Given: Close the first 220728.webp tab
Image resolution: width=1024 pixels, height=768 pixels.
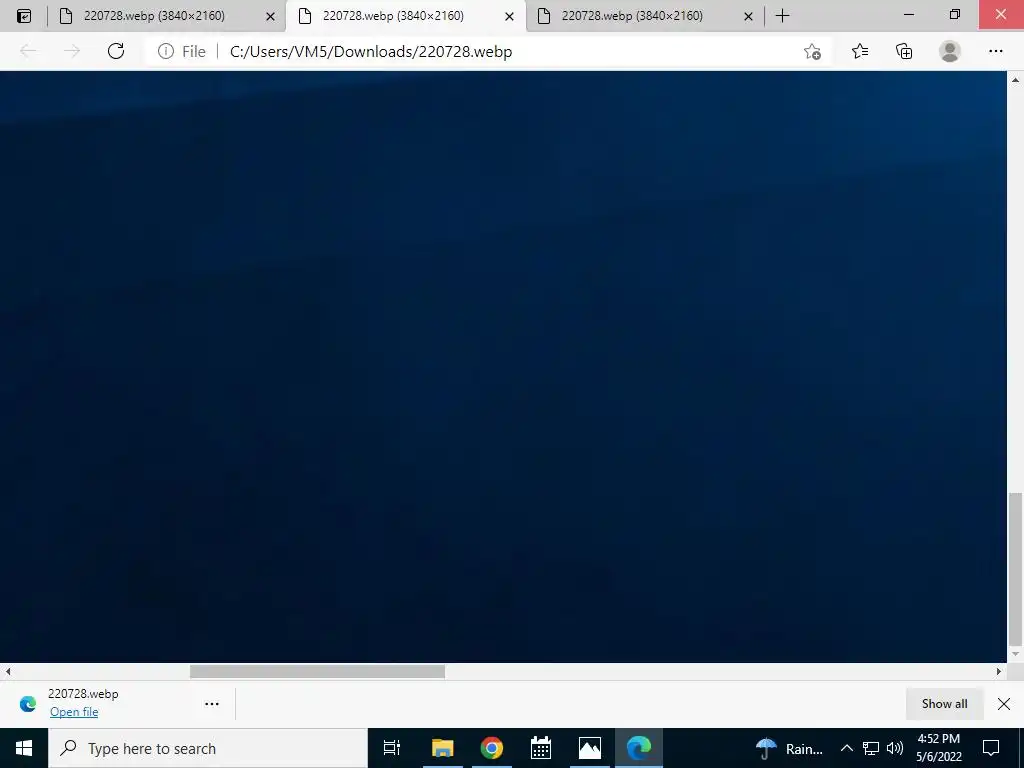Looking at the screenshot, I should click(270, 16).
